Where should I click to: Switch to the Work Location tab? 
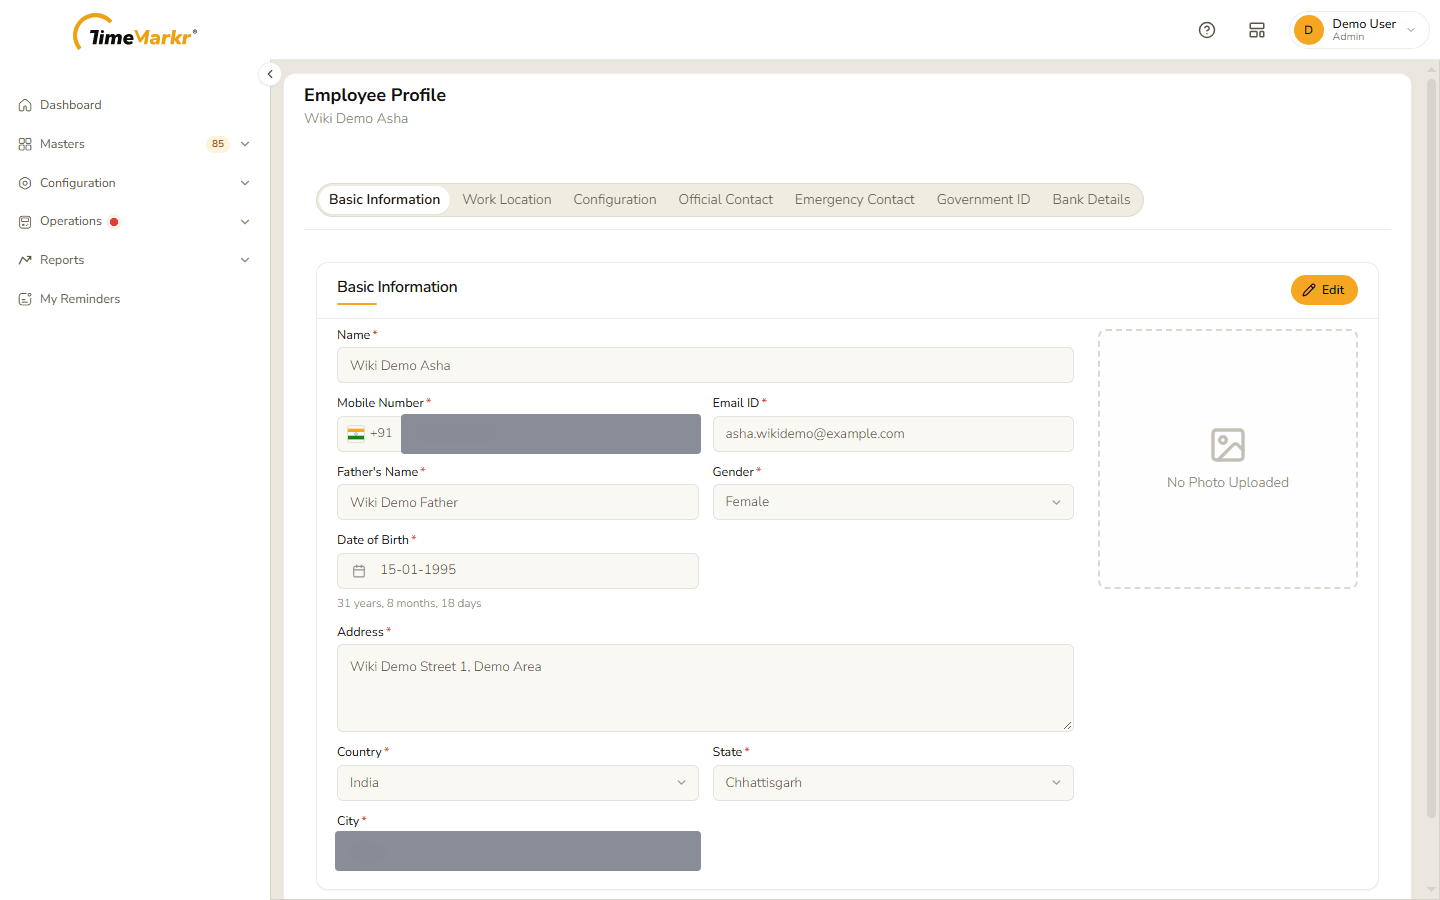[x=507, y=200]
